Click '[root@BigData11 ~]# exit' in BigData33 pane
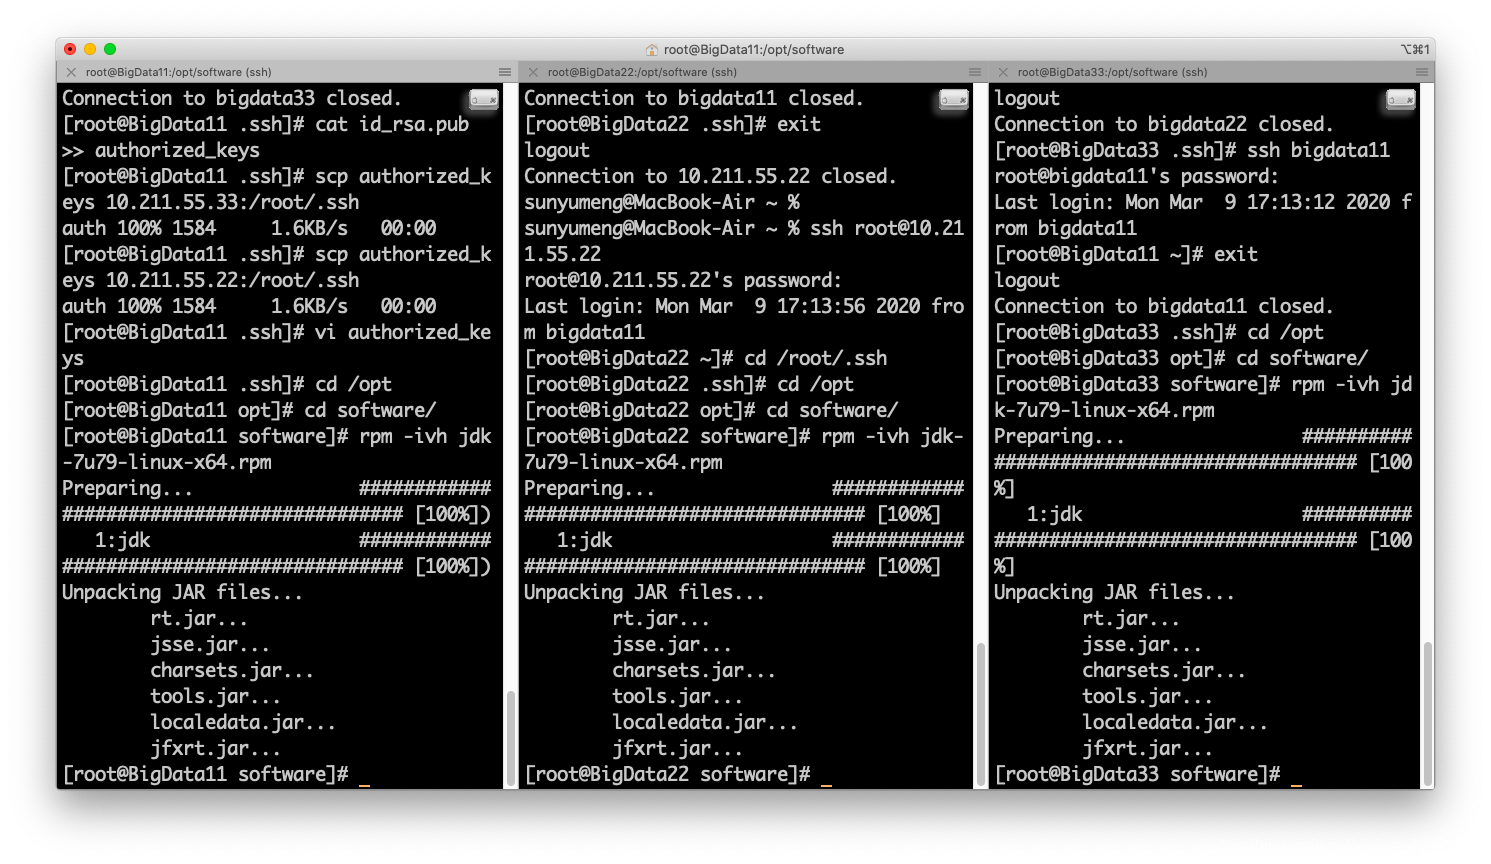This screenshot has height=864, width=1491. click(x=1126, y=254)
